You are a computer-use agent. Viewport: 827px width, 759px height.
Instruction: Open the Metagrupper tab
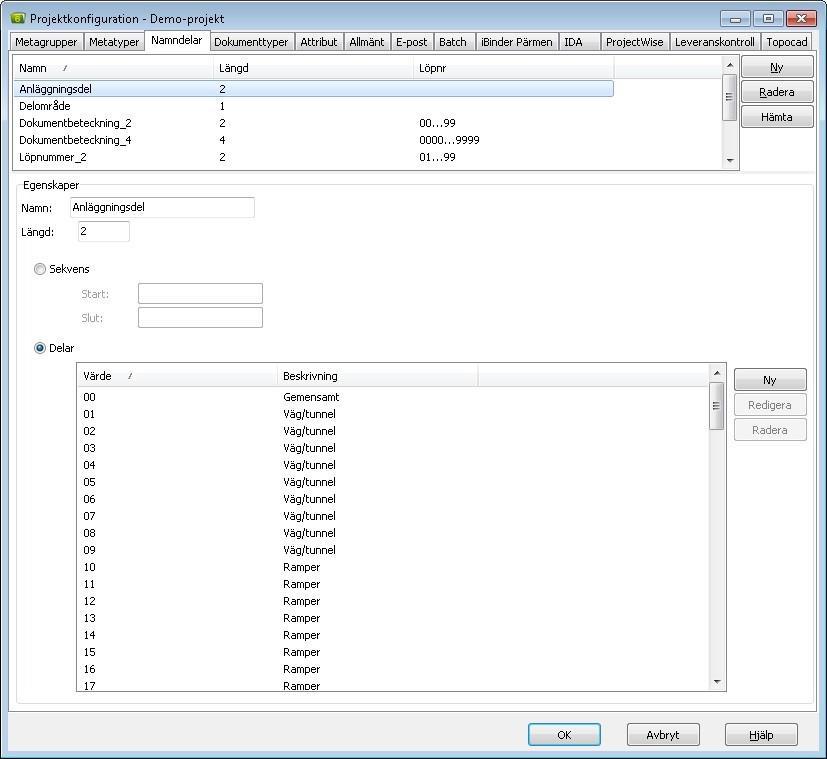(46, 42)
